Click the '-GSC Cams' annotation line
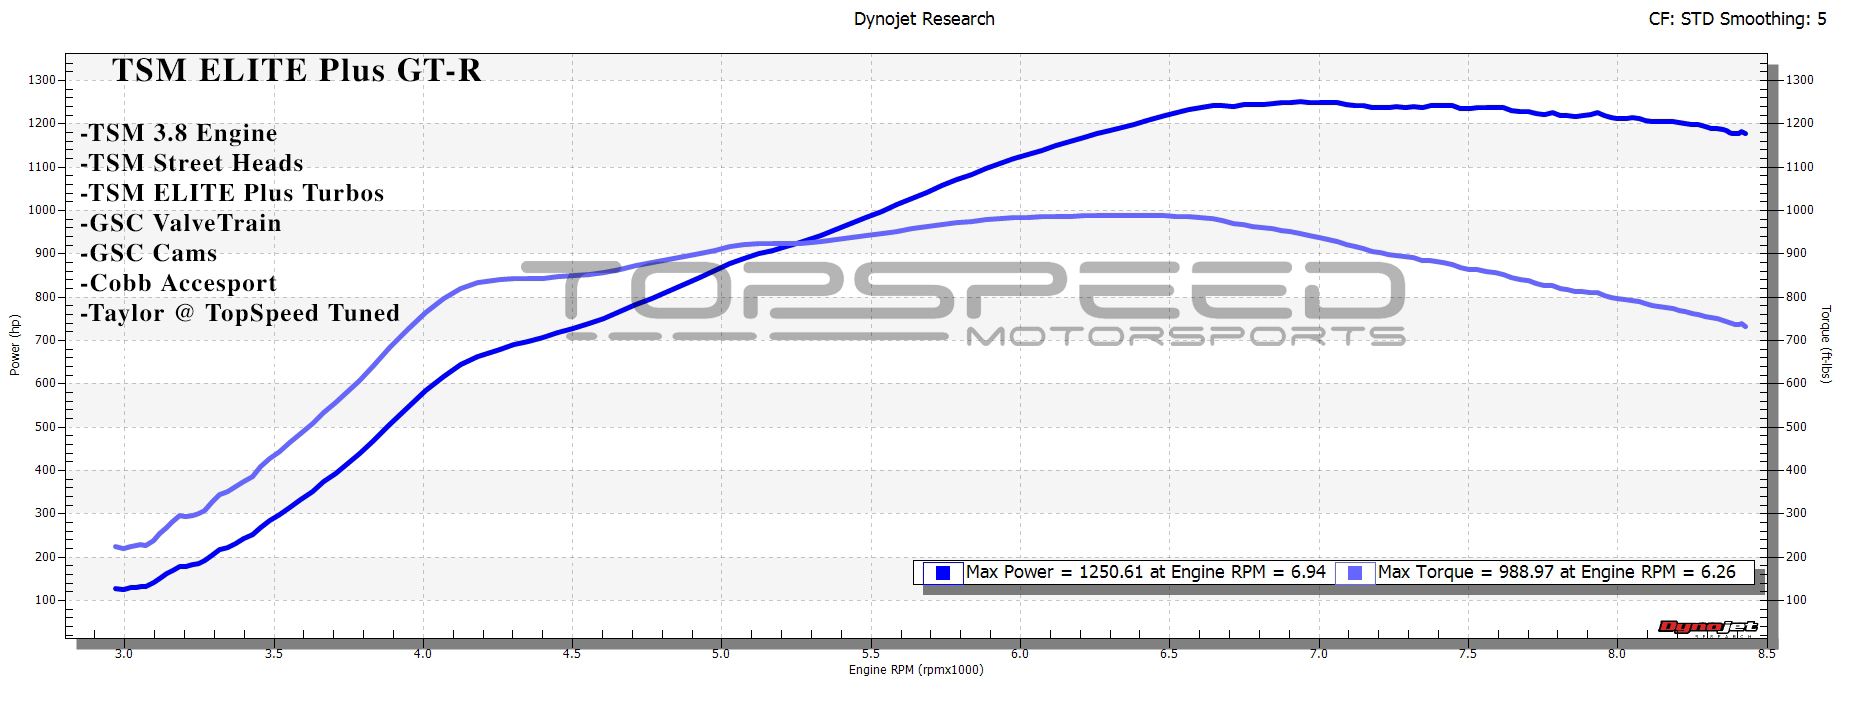1849x703 pixels. [x=149, y=253]
